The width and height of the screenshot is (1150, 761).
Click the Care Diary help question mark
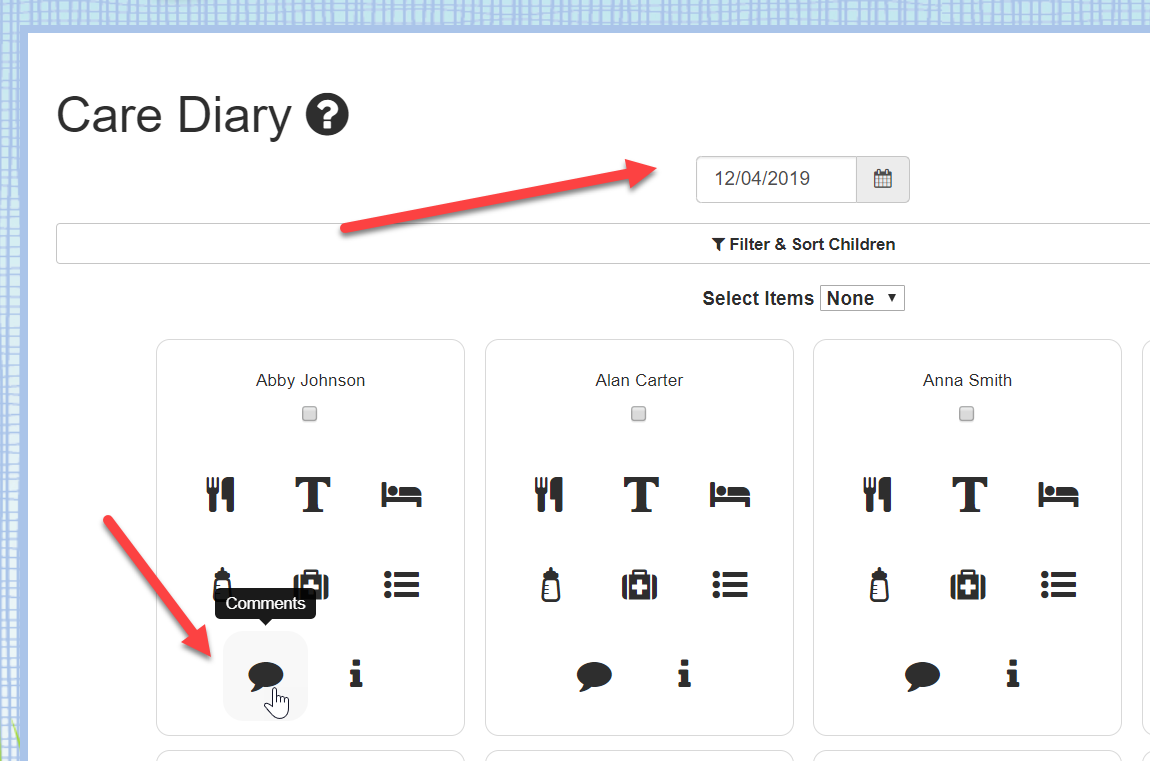327,114
